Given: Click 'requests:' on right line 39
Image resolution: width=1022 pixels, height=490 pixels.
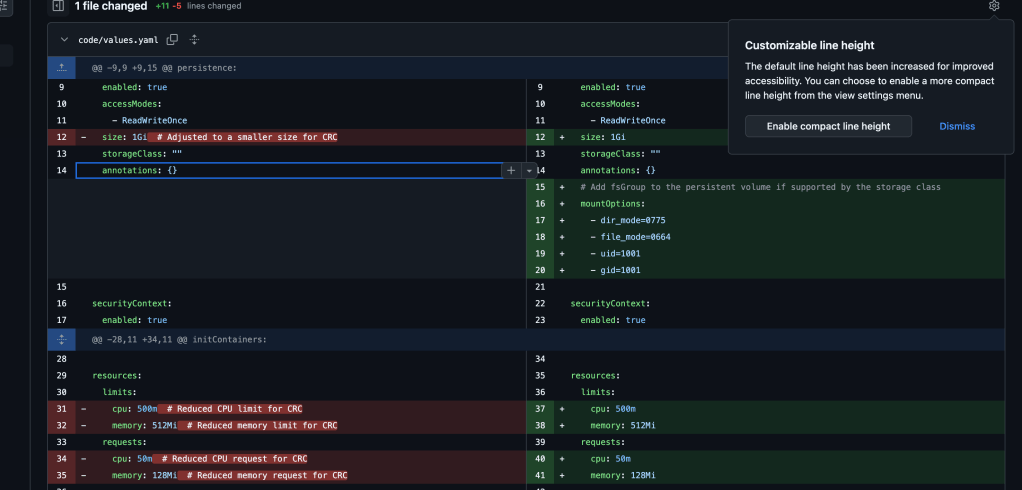Looking at the screenshot, I should click(603, 442).
